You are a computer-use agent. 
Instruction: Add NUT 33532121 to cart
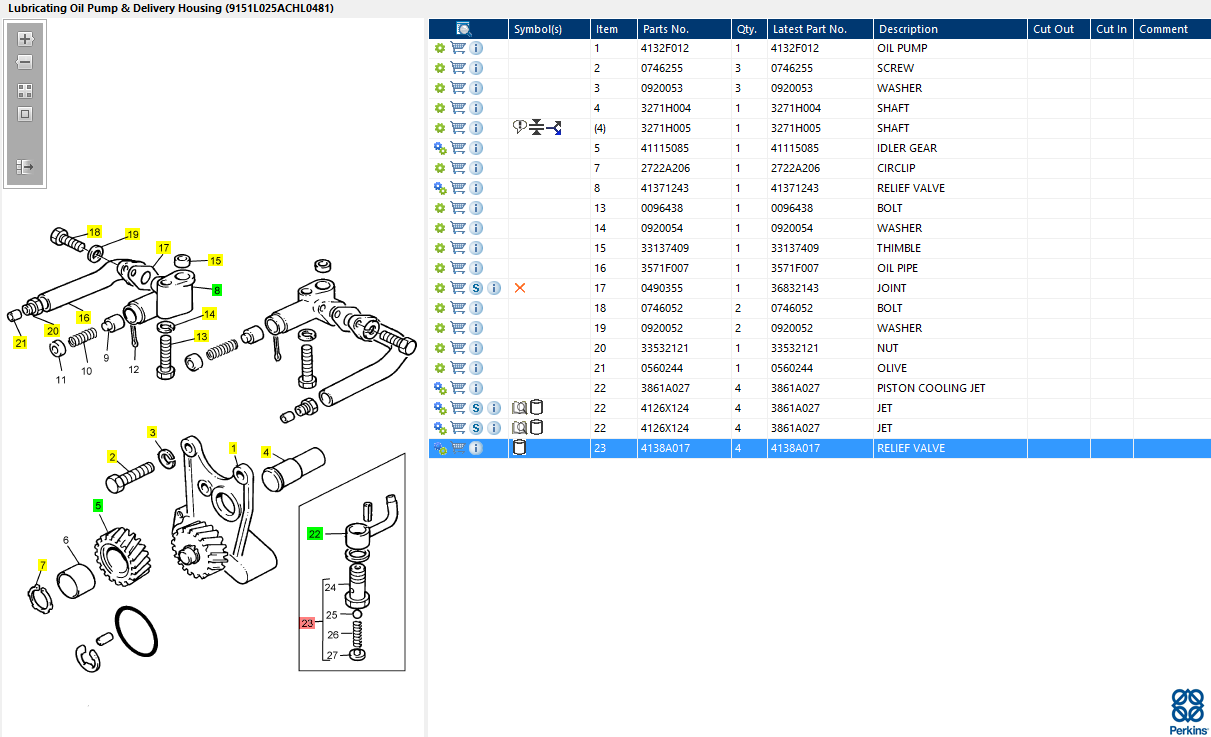tap(458, 348)
